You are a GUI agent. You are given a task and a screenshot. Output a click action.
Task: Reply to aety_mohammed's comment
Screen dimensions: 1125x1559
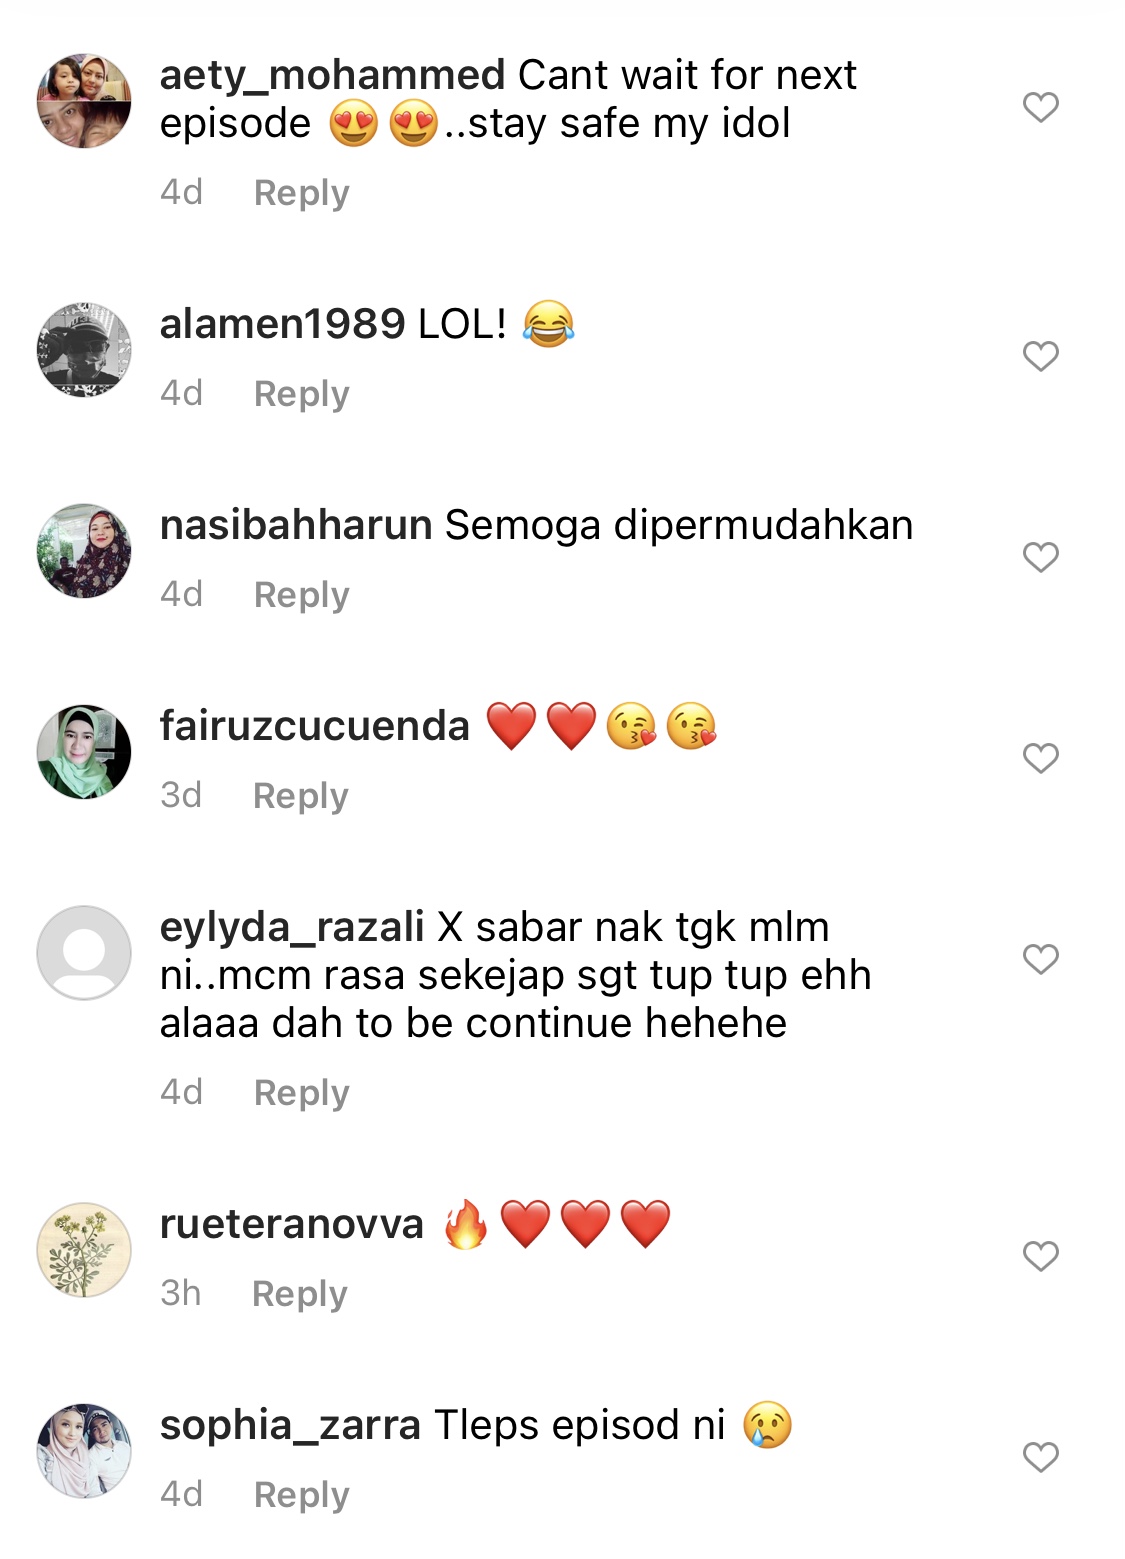pyautogui.click(x=301, y=193)
